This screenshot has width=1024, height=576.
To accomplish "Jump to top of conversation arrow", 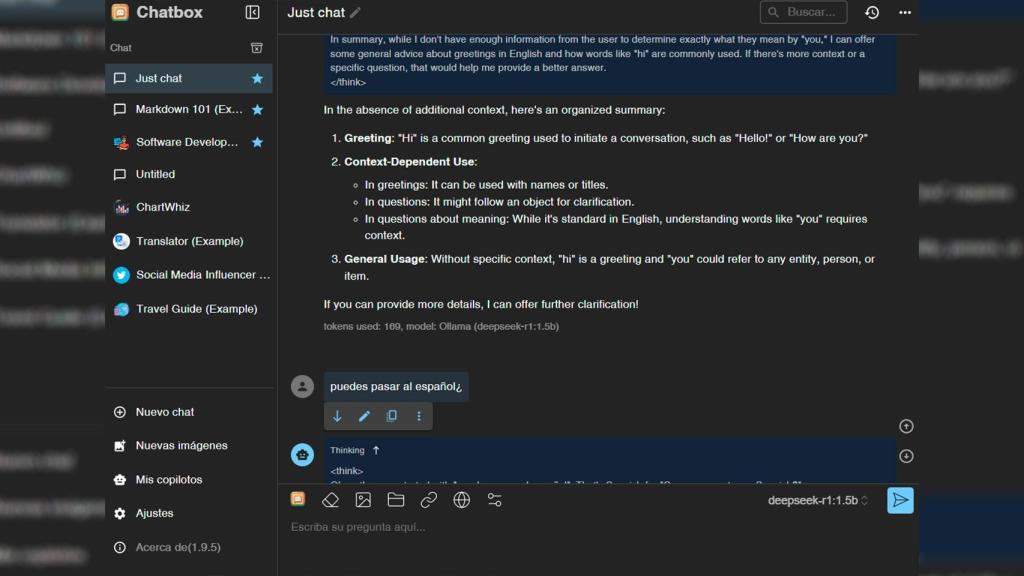I will tap(906, 426).
